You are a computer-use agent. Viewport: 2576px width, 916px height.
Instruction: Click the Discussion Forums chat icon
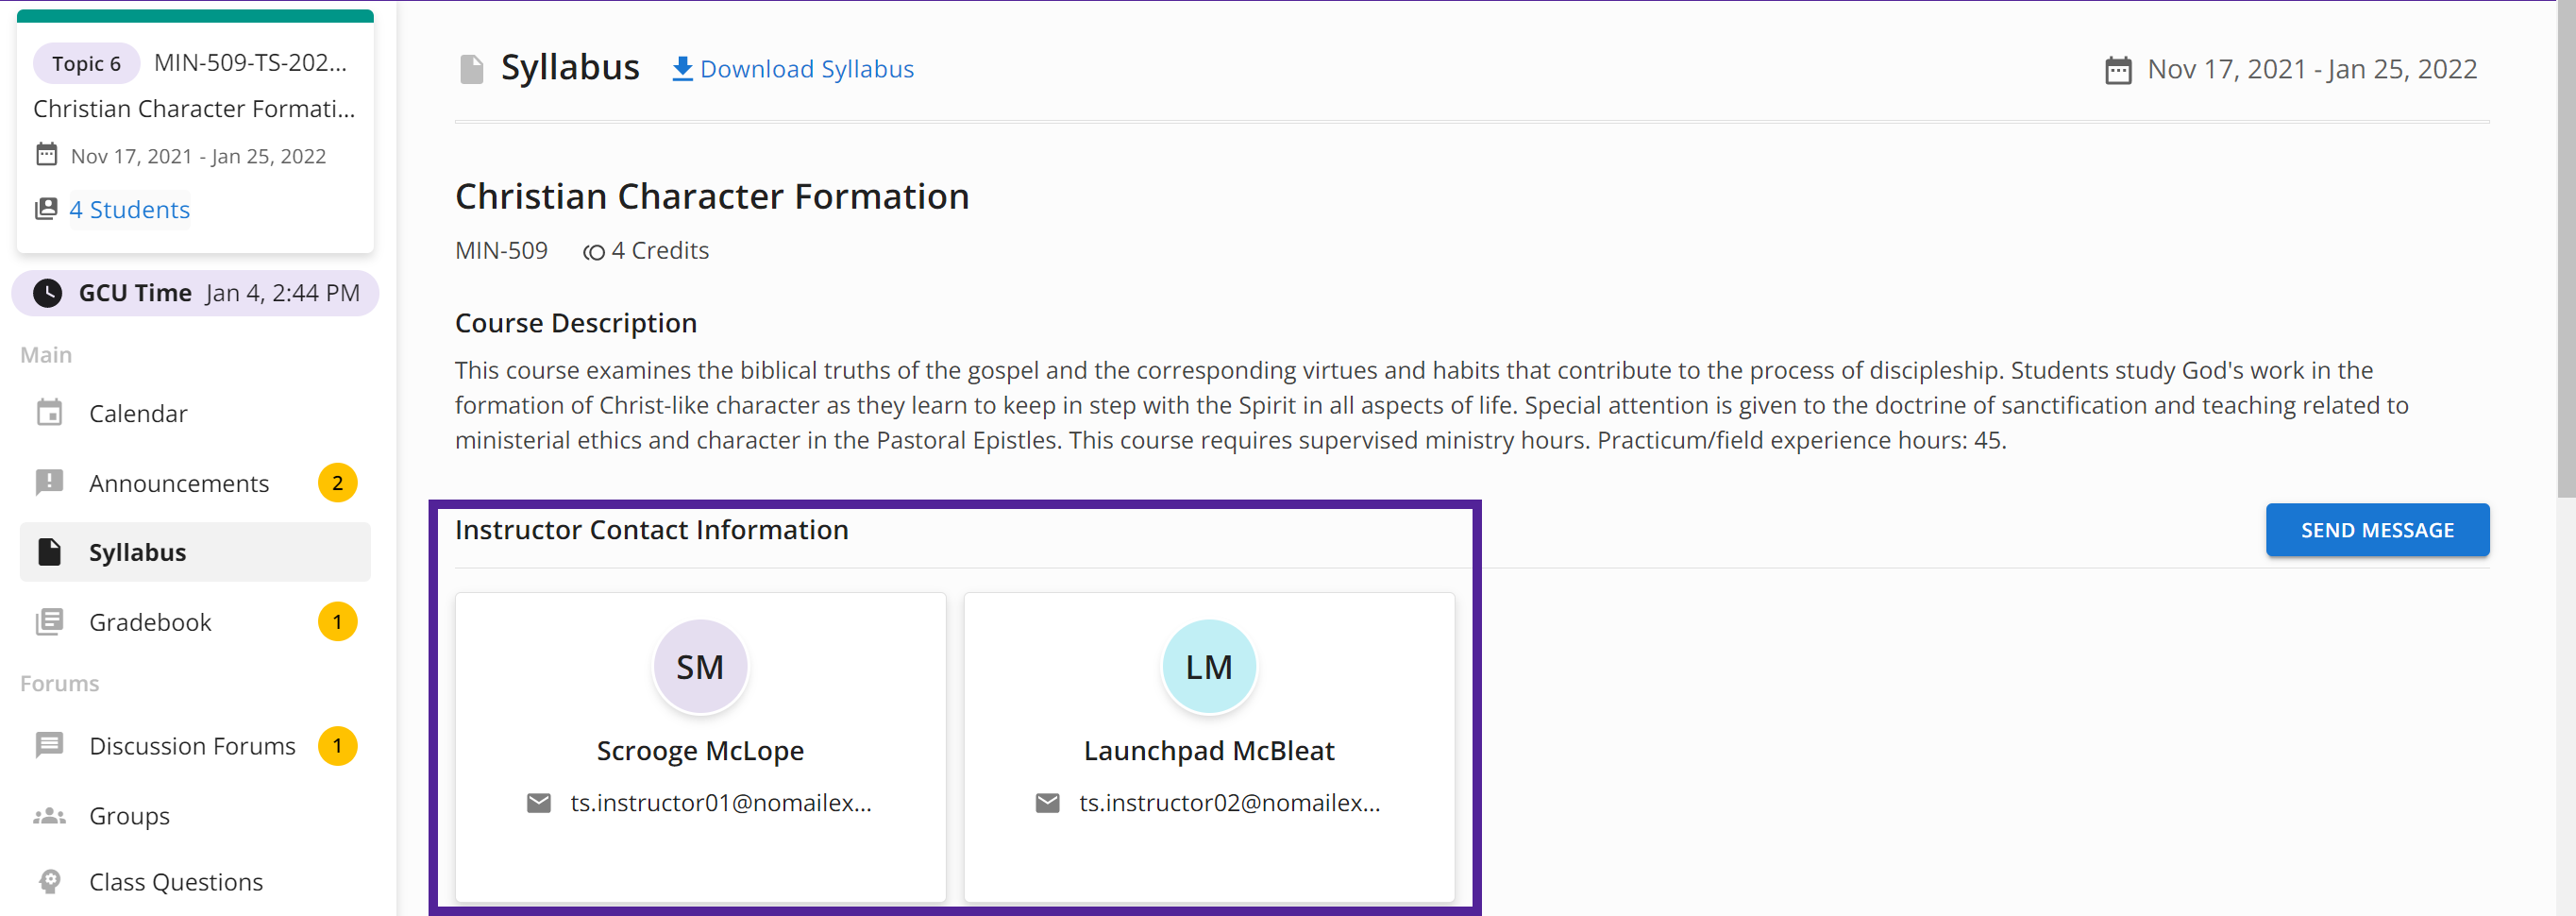49,745
